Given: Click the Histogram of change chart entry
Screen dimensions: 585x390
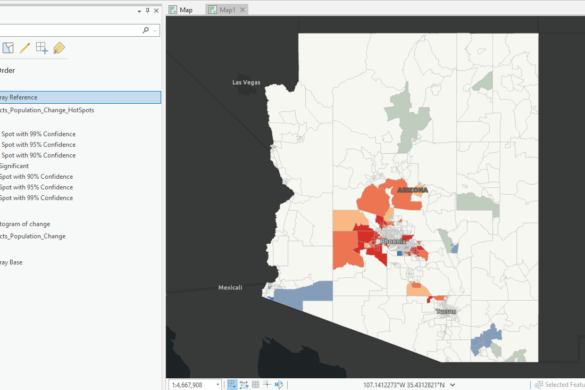Looking at the screenshot, I should [x=25, y=224].
